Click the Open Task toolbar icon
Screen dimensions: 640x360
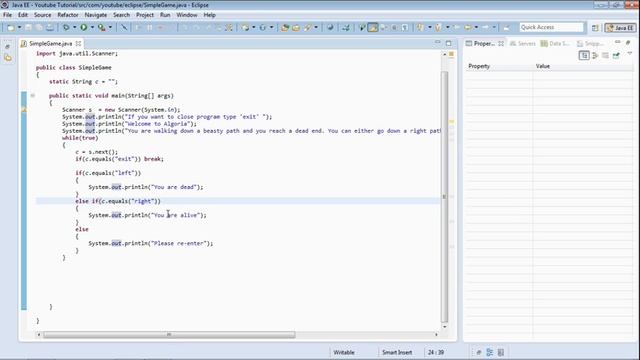(x=296, y=27)
